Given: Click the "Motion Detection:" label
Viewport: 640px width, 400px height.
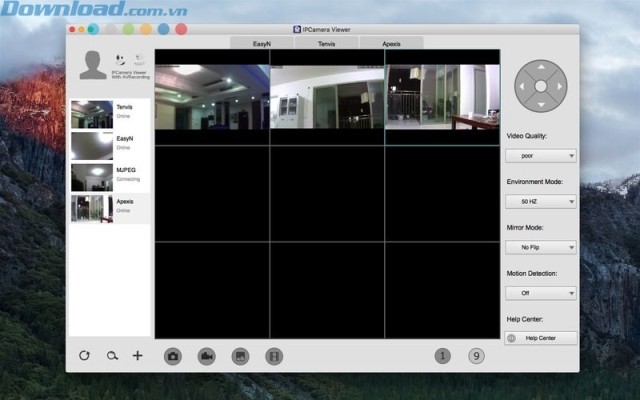Looking at the screenshot, I should [532, 273].
